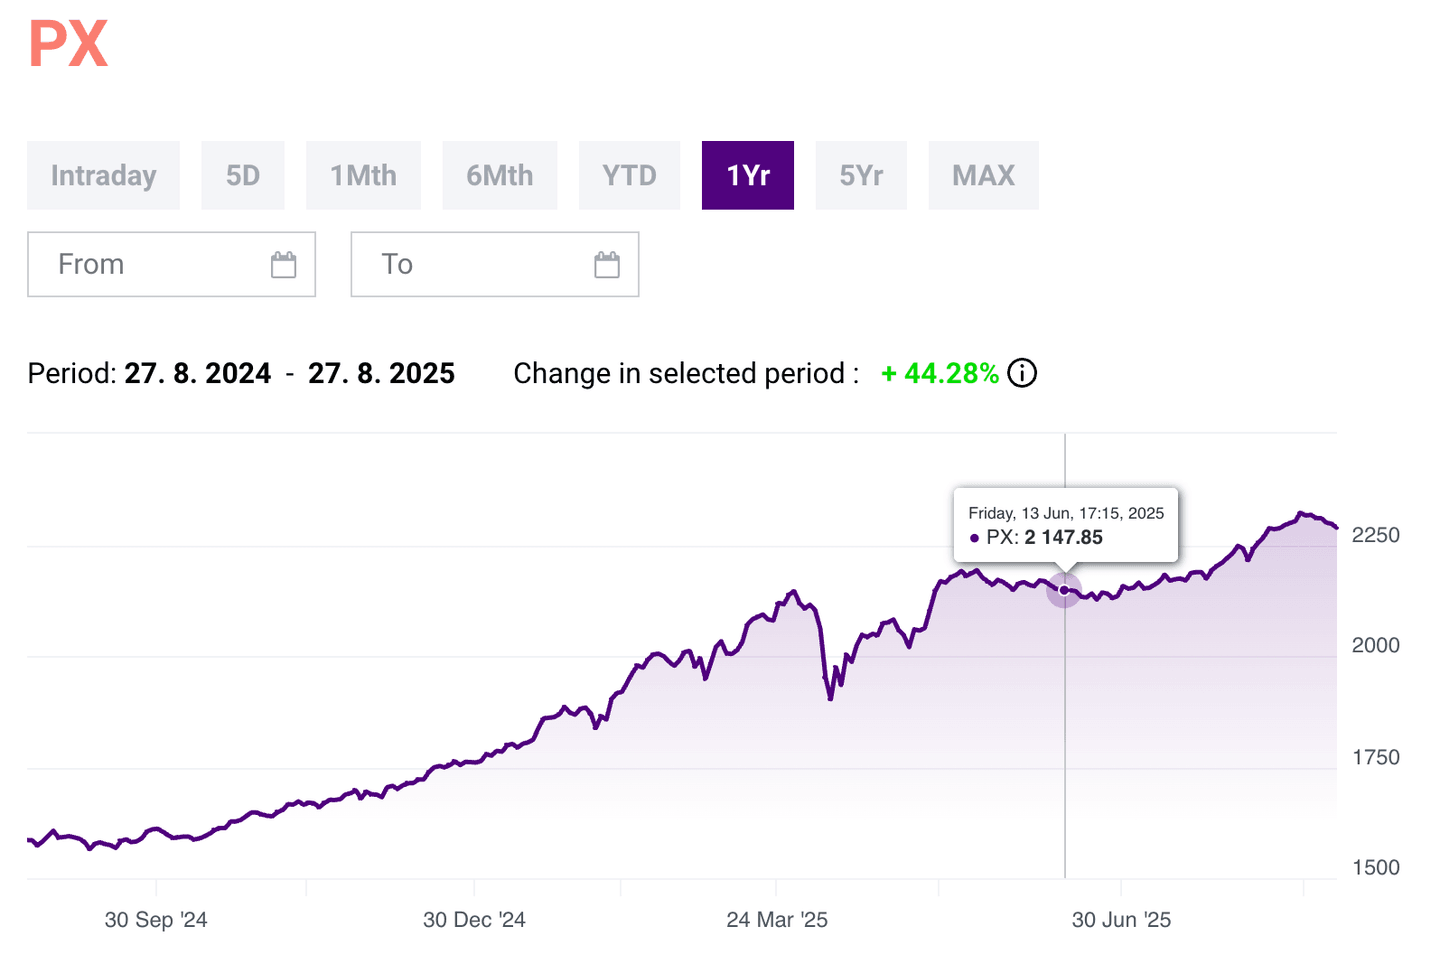Select the active 1Yr tab

click(748, 176)
